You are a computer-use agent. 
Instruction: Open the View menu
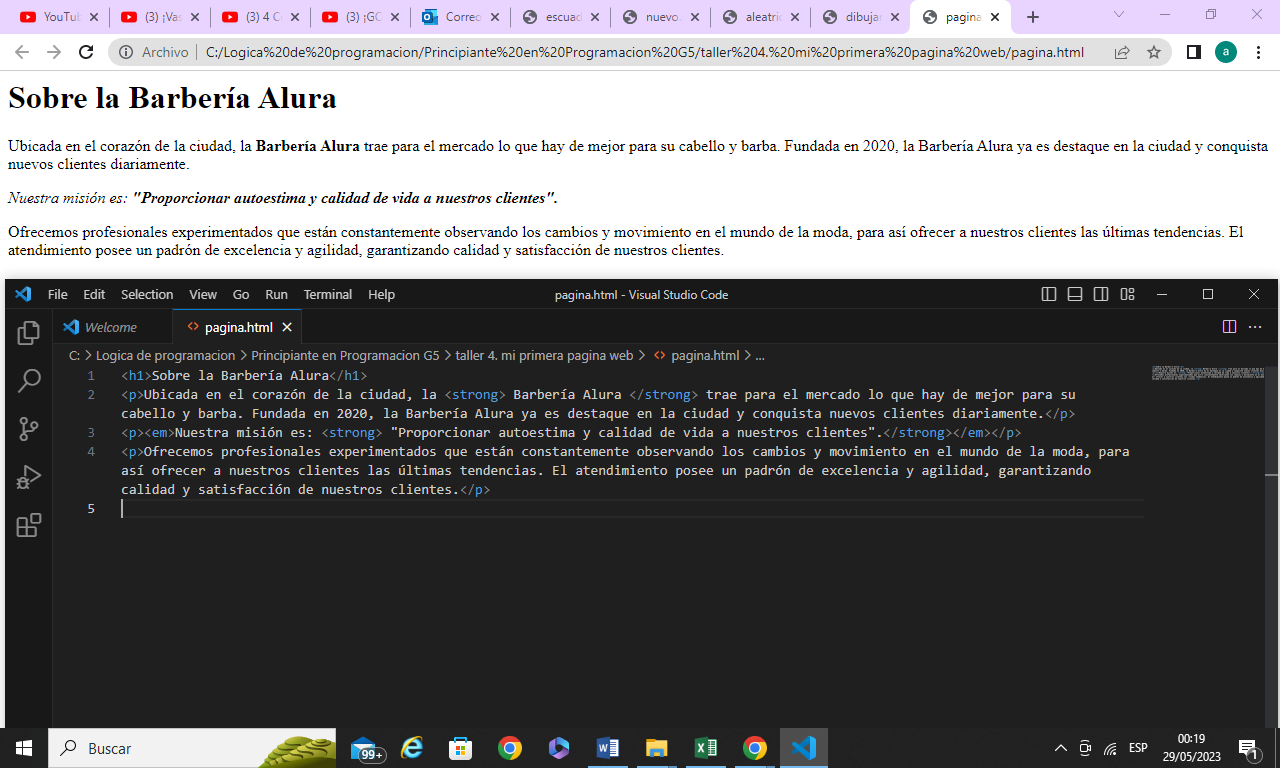tap(203, 294)
